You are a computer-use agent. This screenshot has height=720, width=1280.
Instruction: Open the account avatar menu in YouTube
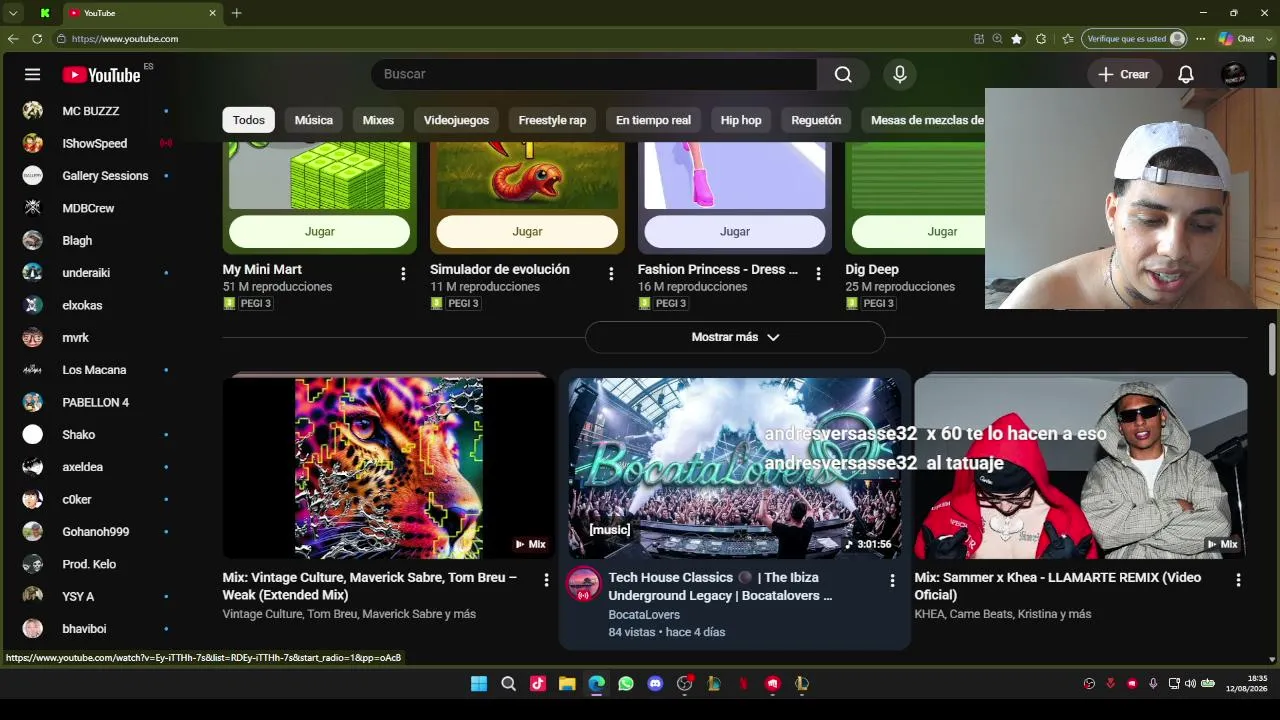click(1234, 74)
